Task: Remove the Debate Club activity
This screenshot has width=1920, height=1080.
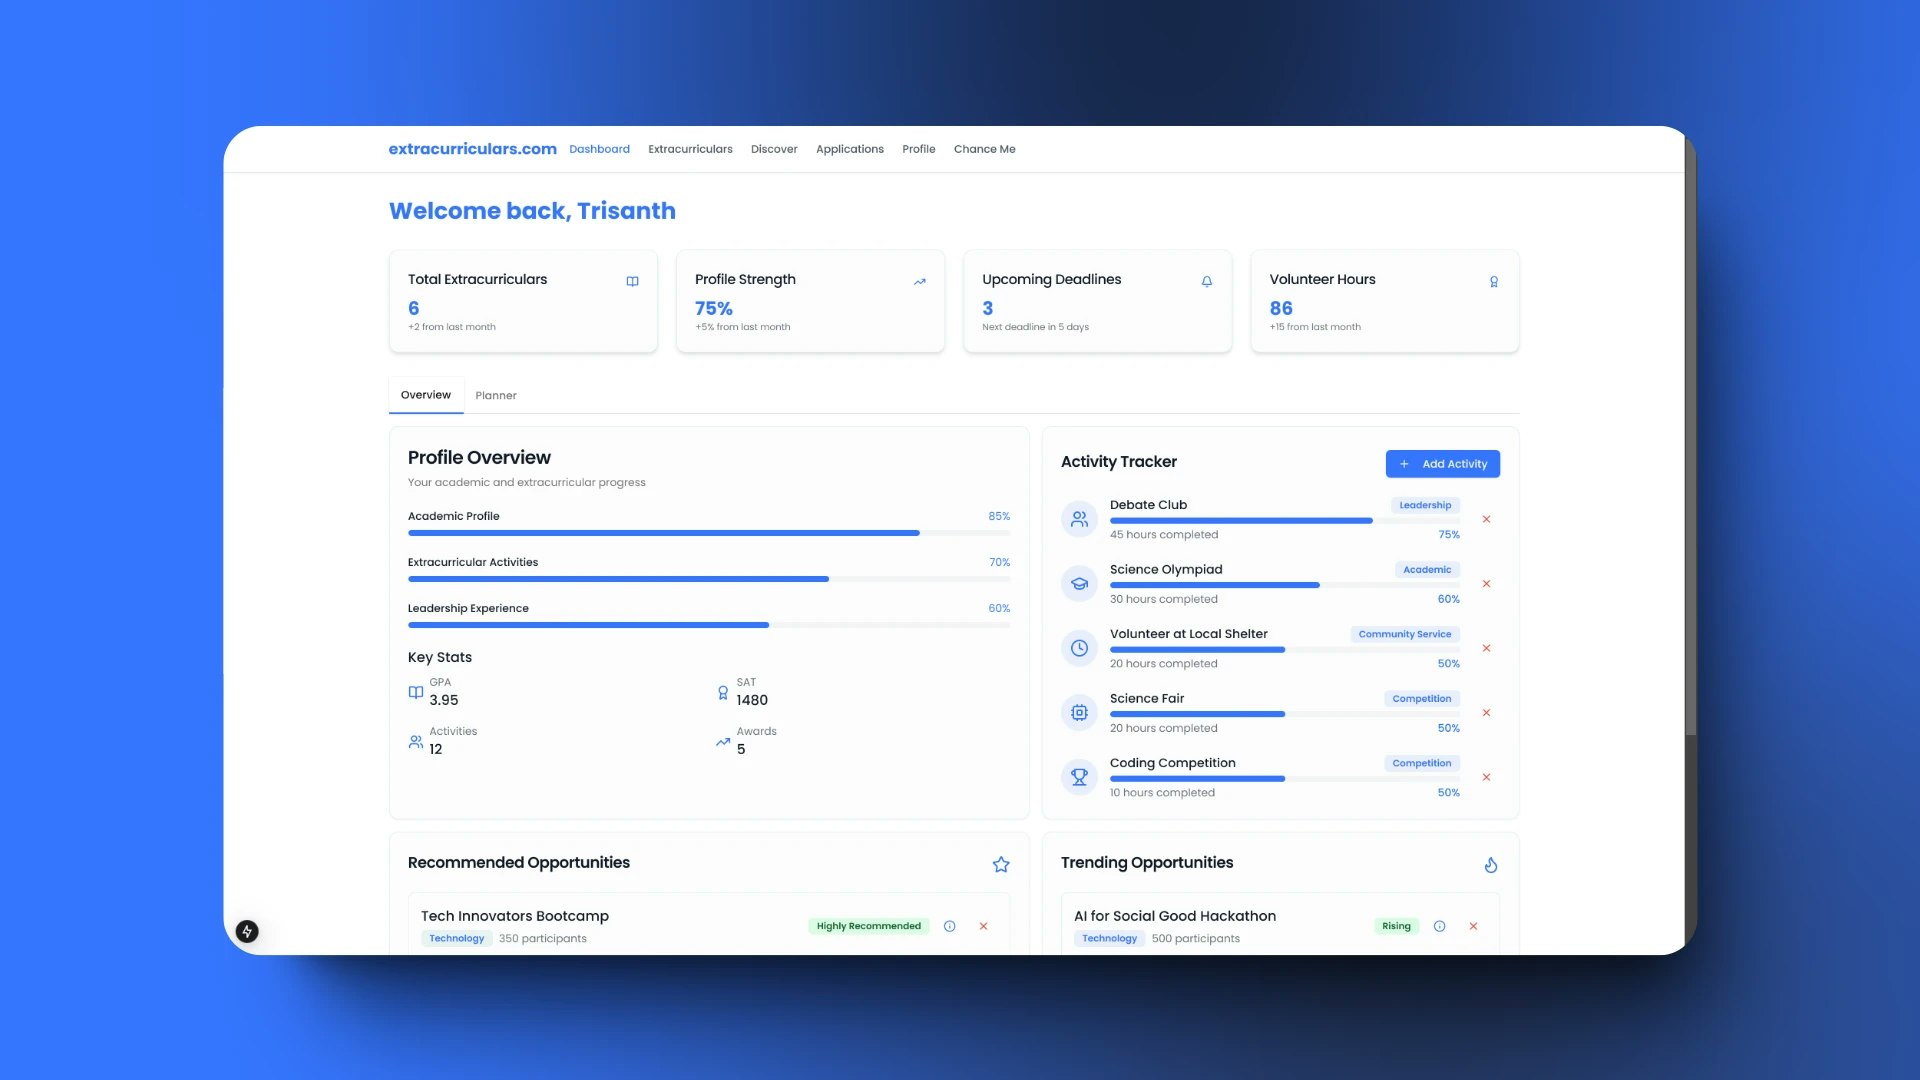Action: tap(1486, 519)
